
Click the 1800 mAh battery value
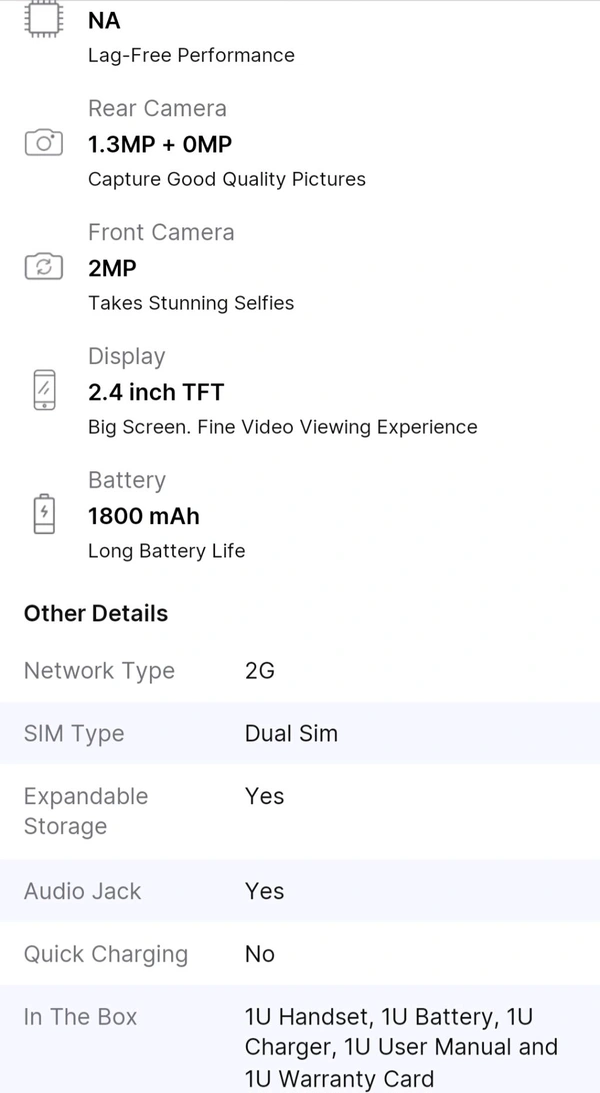tap(144, 517)
